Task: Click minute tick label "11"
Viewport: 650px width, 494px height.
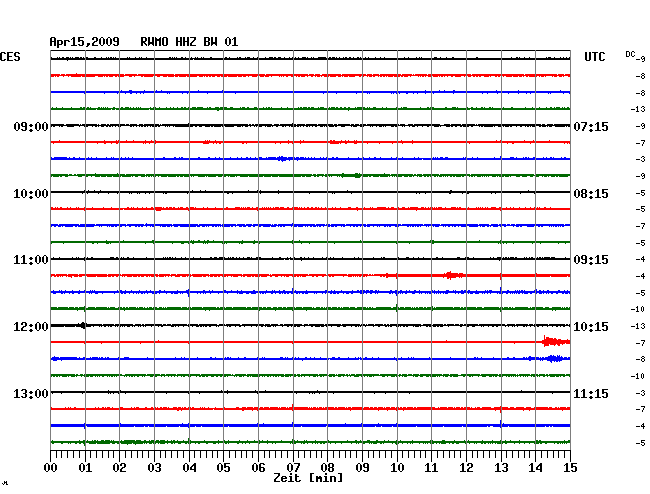Action: (431, 467)
